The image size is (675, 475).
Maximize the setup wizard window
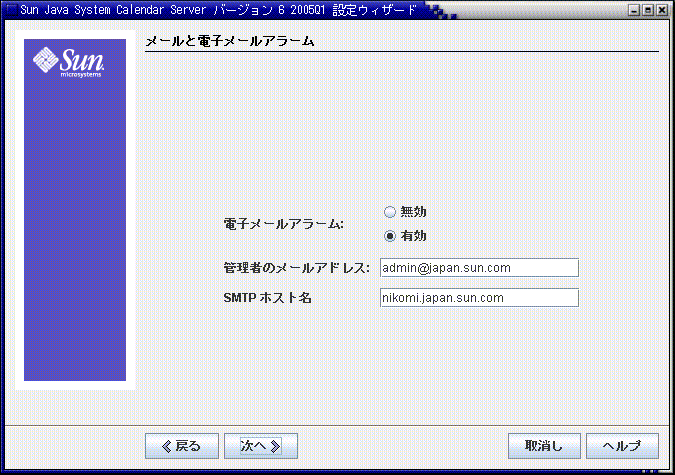click(x=648, y=10)
